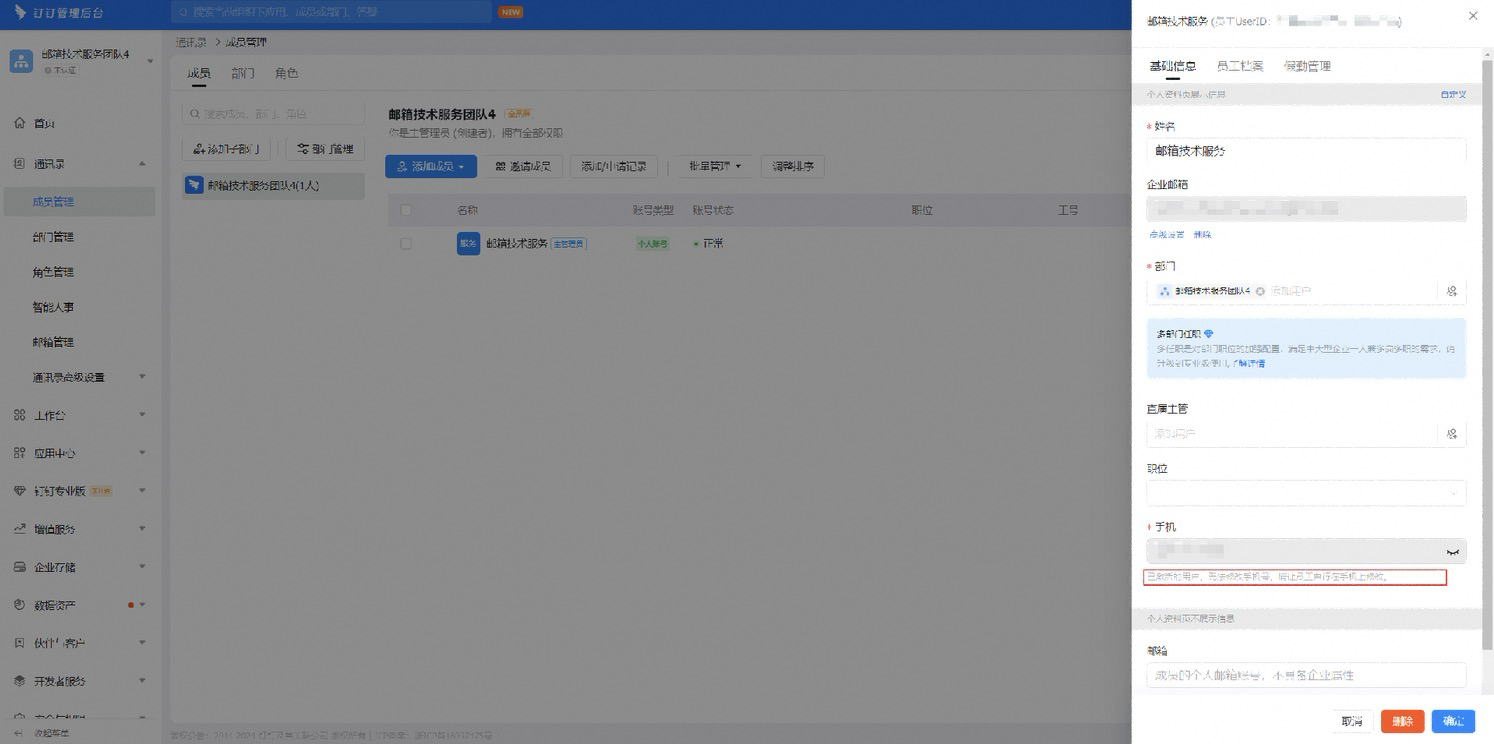Click the organization avatar icon in sidebar
Image resolution: width=1494 pixels, height=744 pixels.
tap(21, 60)
